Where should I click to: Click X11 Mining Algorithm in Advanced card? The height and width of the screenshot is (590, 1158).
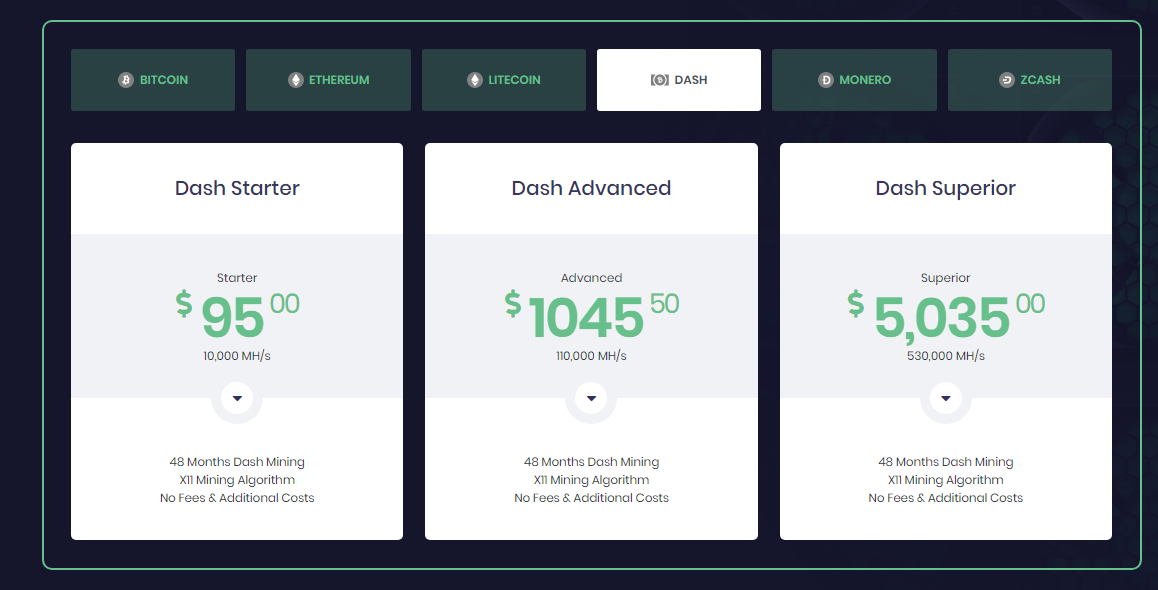click(591, 480)
